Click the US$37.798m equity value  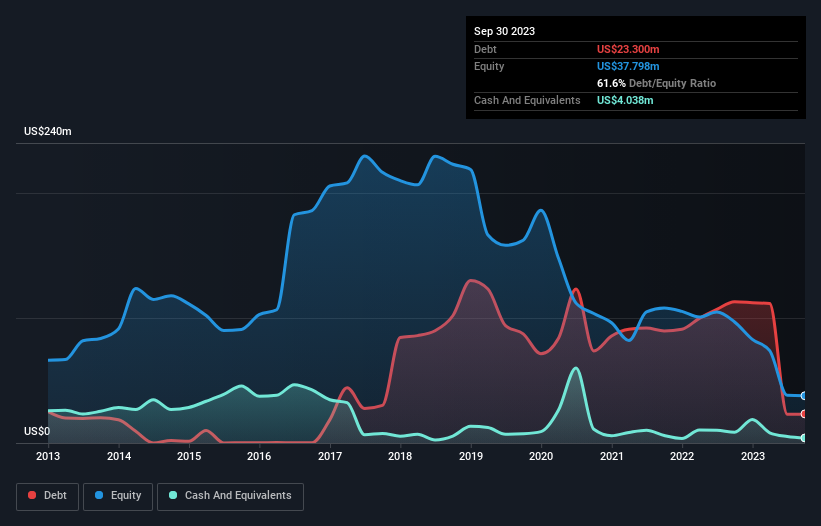pos(628,66)
